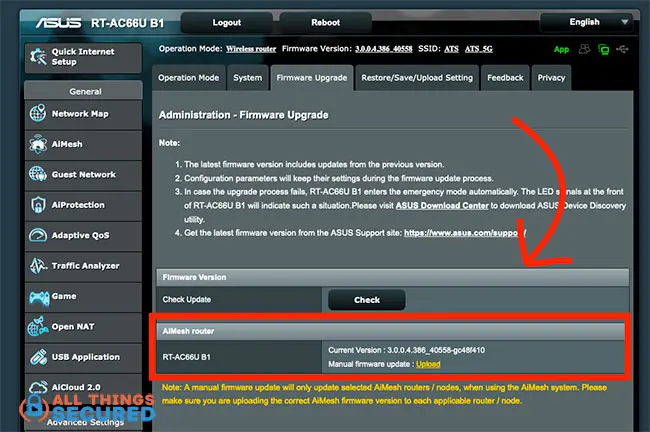Click the Quick Internet Setup wizard icon
The image size is (650, 432).
pyautogui.click(x=39, y=57)
